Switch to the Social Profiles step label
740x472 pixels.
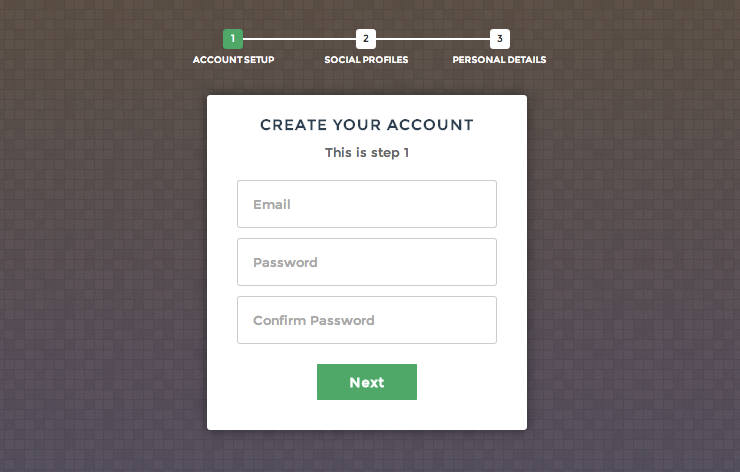[x=366, y=60]
